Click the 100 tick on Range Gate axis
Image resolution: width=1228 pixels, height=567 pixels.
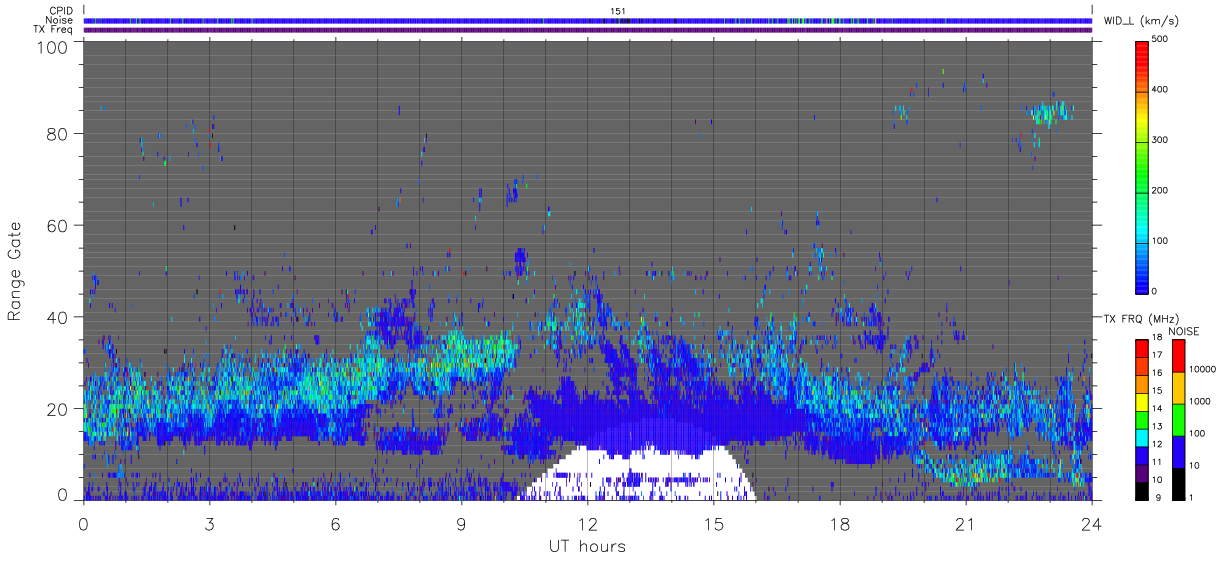pos(53,46)
